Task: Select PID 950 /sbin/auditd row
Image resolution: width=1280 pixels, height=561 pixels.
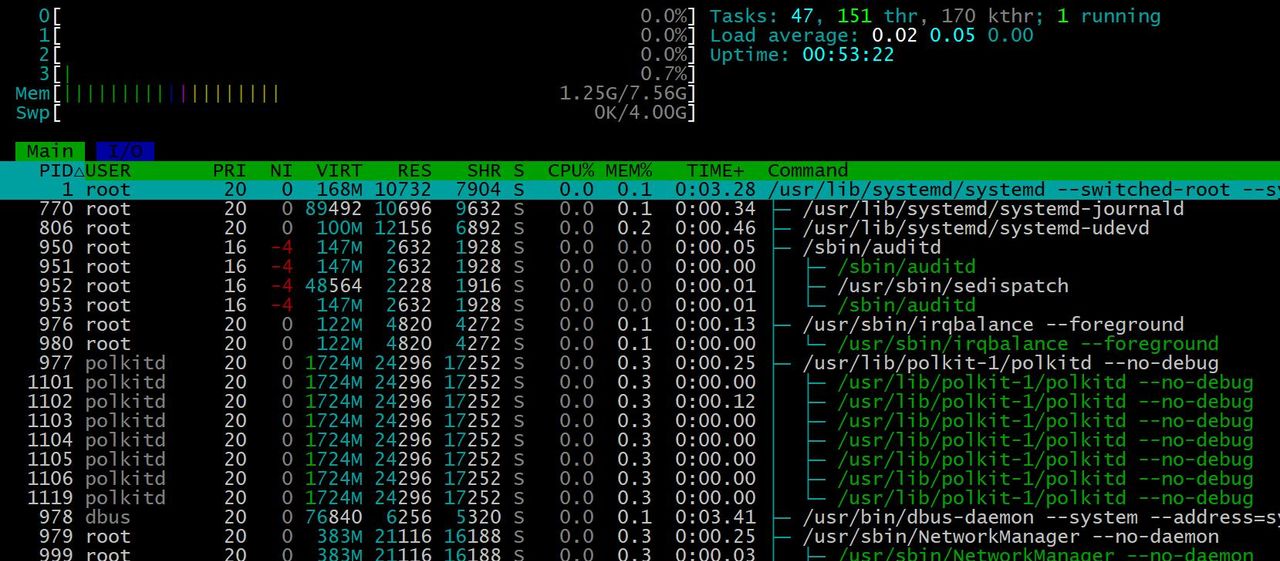Action: pos(640,247)
